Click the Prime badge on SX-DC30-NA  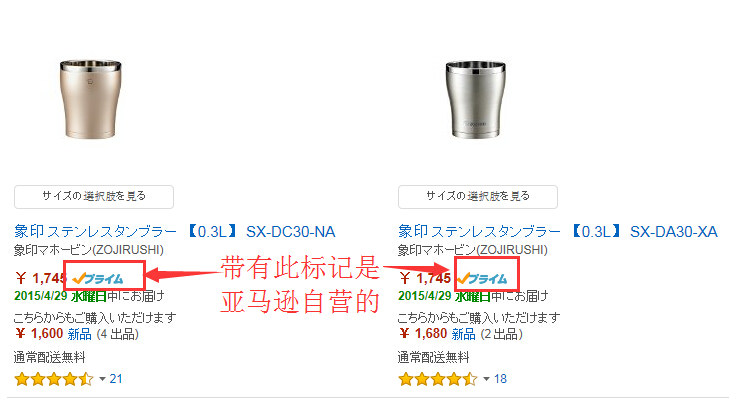98,279
